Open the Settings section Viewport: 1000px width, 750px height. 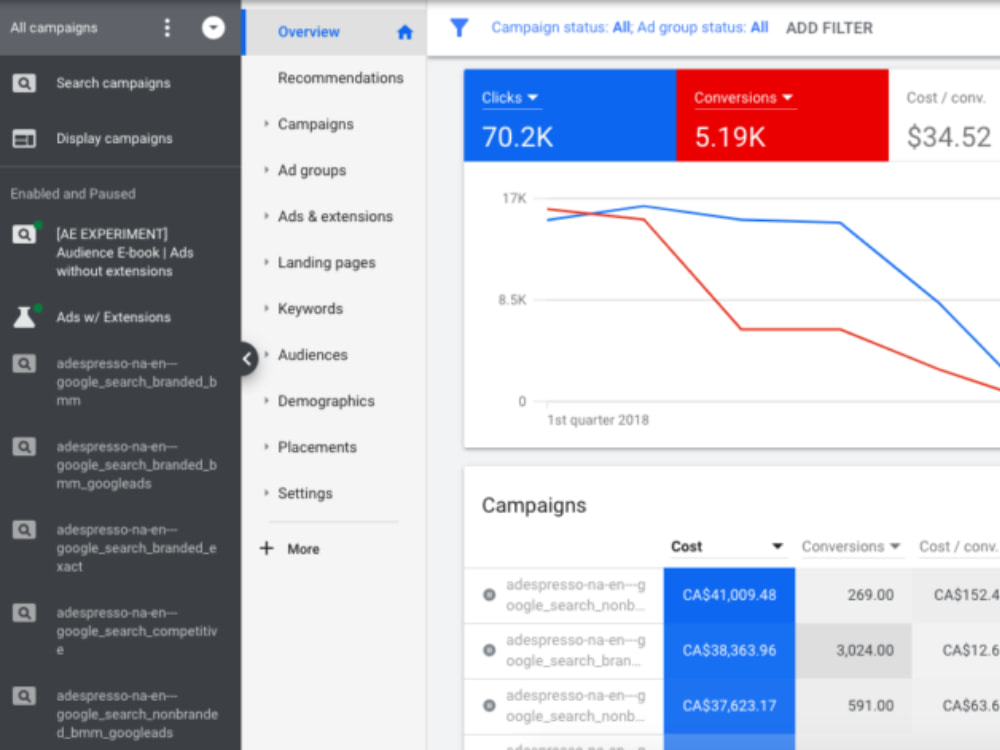point(305,494)
